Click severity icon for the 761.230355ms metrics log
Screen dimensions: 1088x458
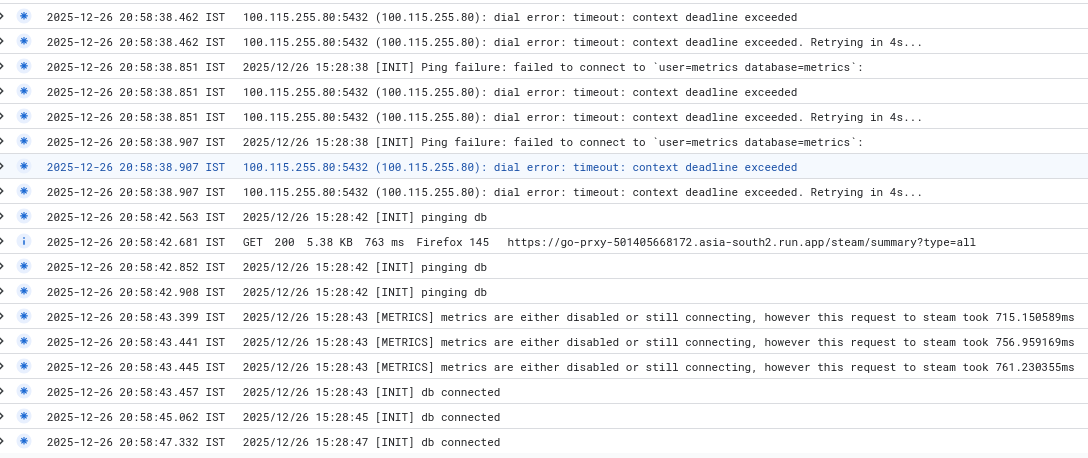click(24, 366)
